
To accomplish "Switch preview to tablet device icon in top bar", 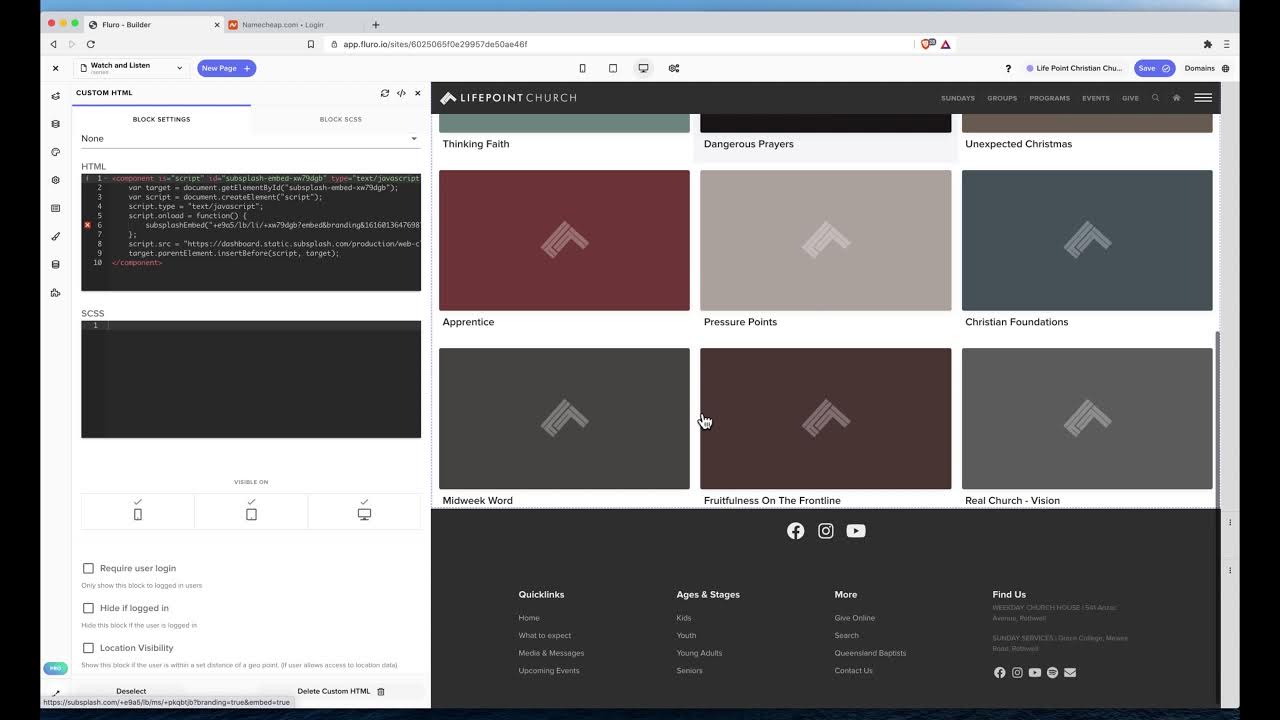I will click(x=613, y=68).
